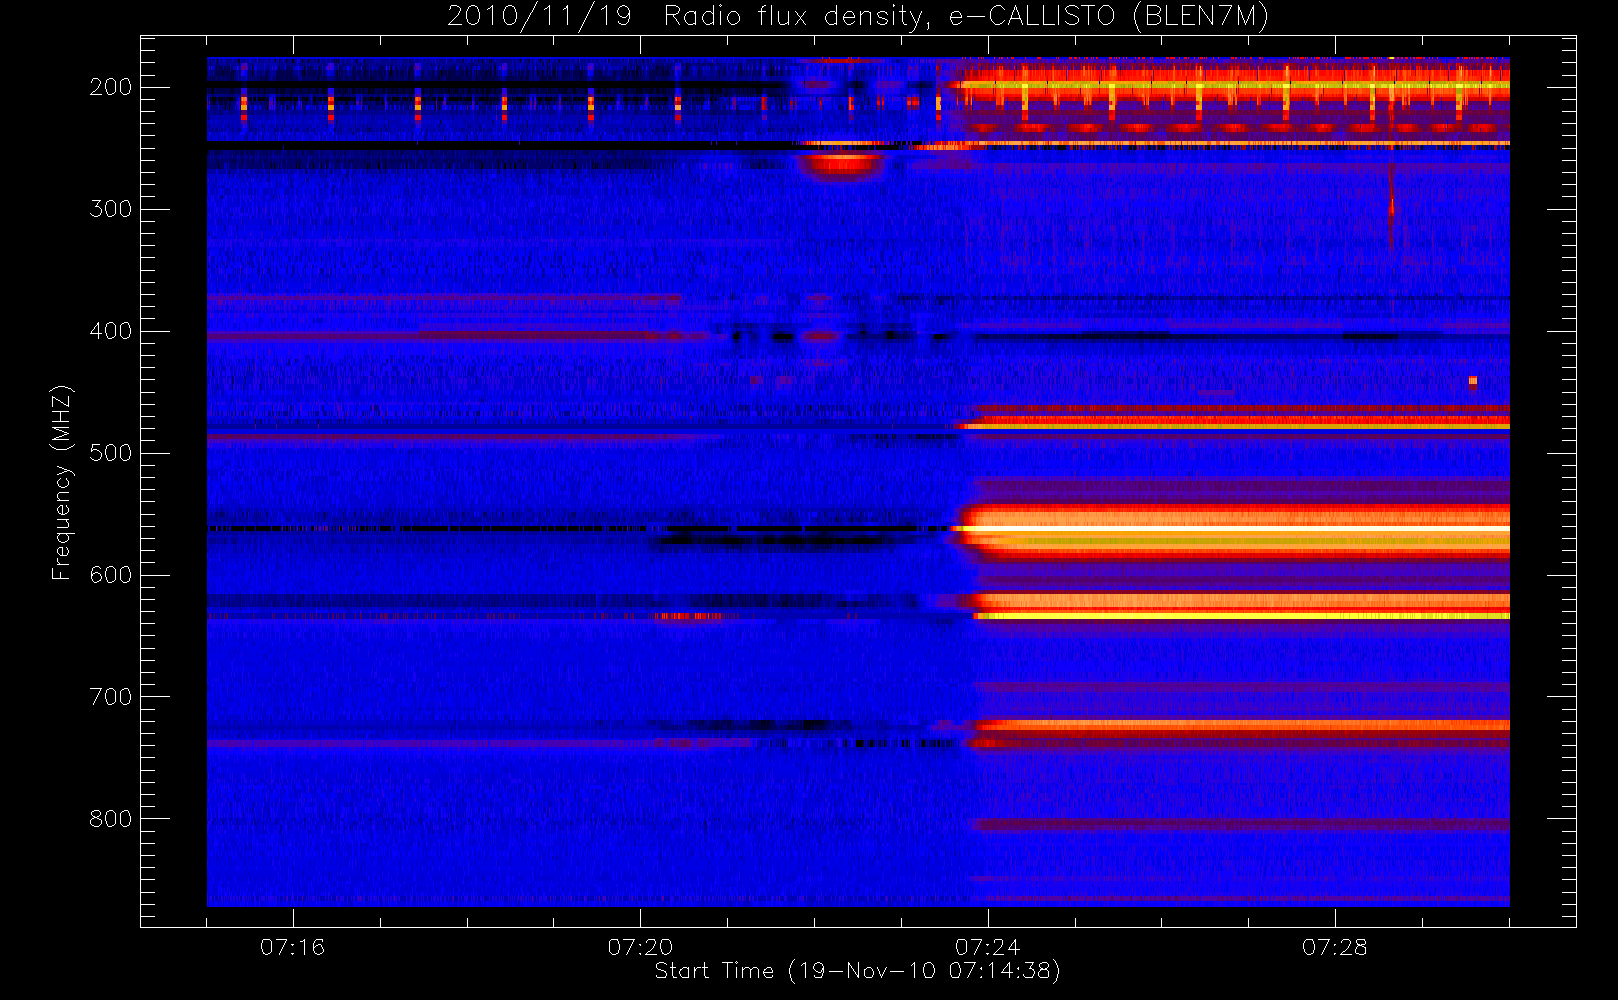Select the '500' frequency axis label
The image size is (1618, 1000).
pyautogui.click(x=110, y=453)
